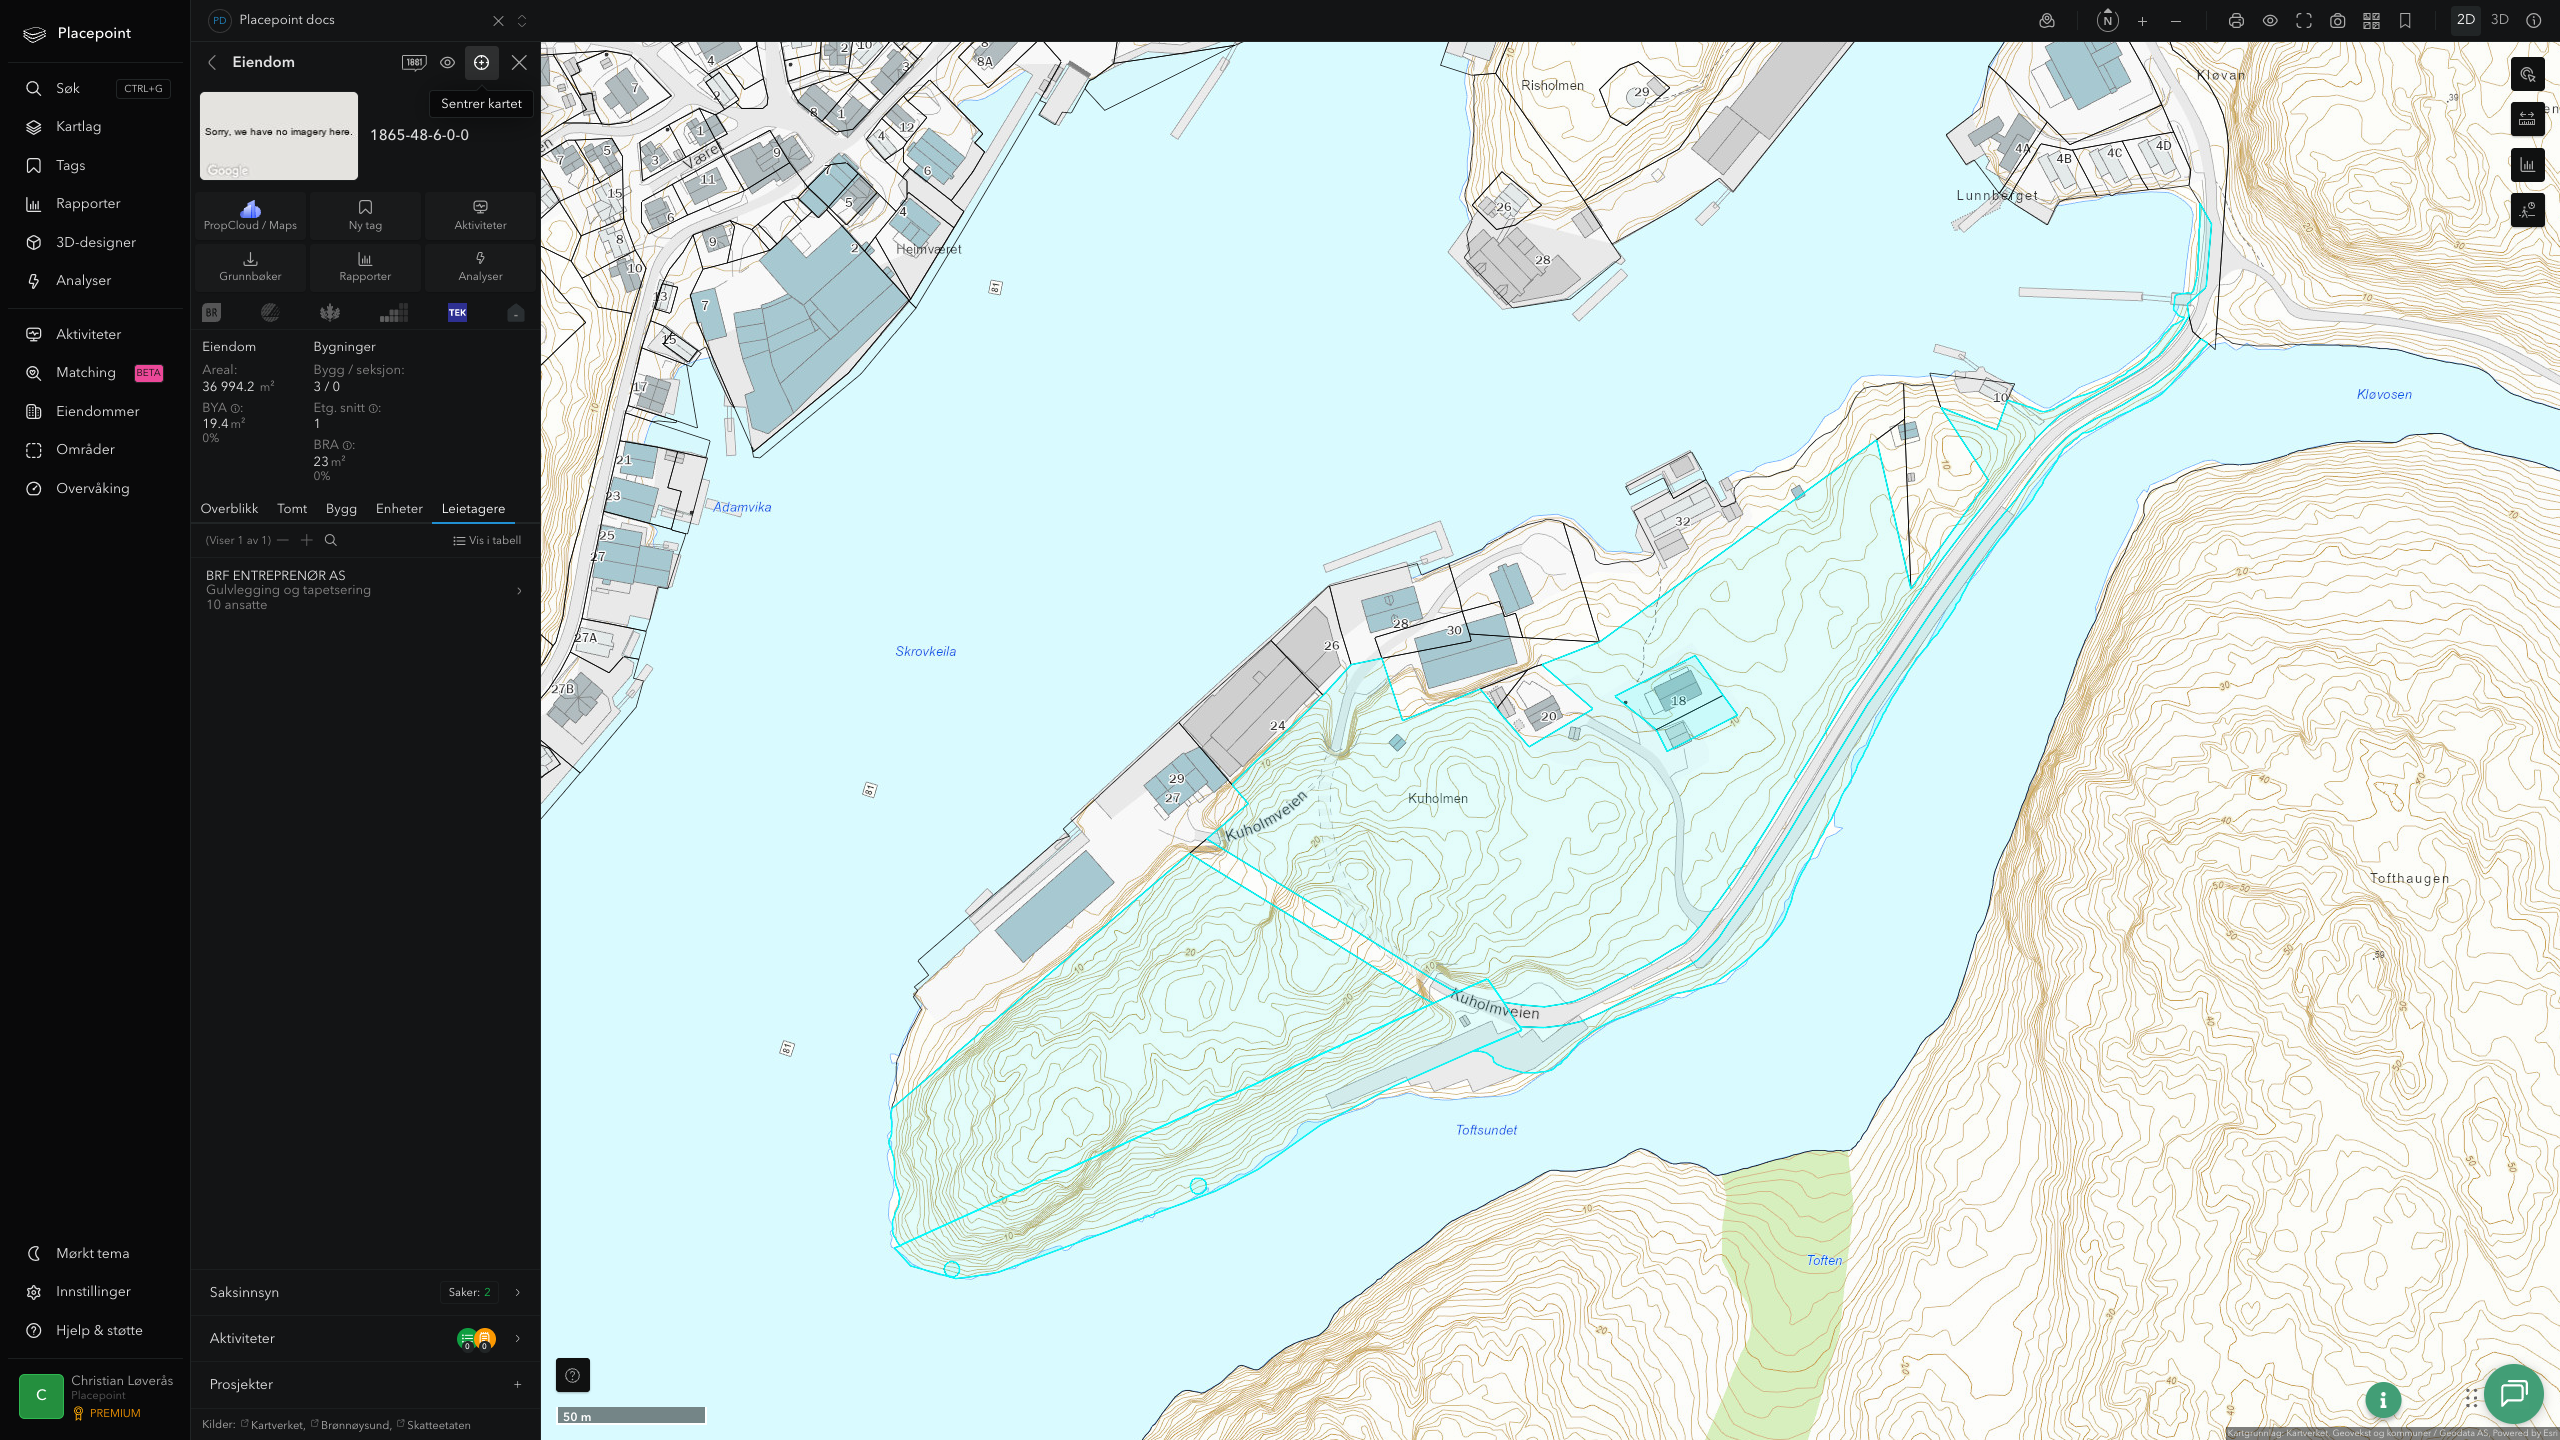Expand the tenant list with the plus icon
The width and height of the screenshot is (2560, 1440).
click(307, 540)
